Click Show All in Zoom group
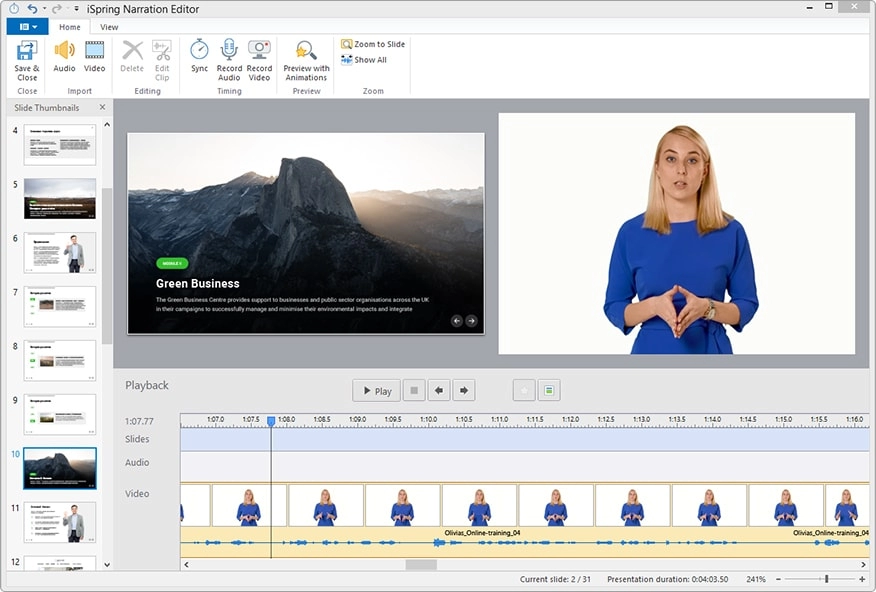Viewport: 876px width, 592px height. [364, 60]
